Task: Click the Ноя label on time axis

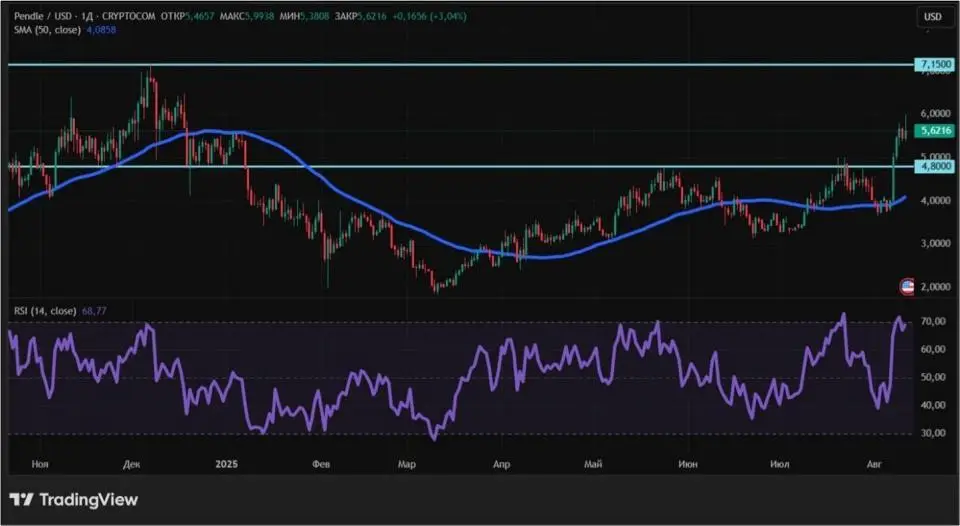Action: [x=41, y=464]
